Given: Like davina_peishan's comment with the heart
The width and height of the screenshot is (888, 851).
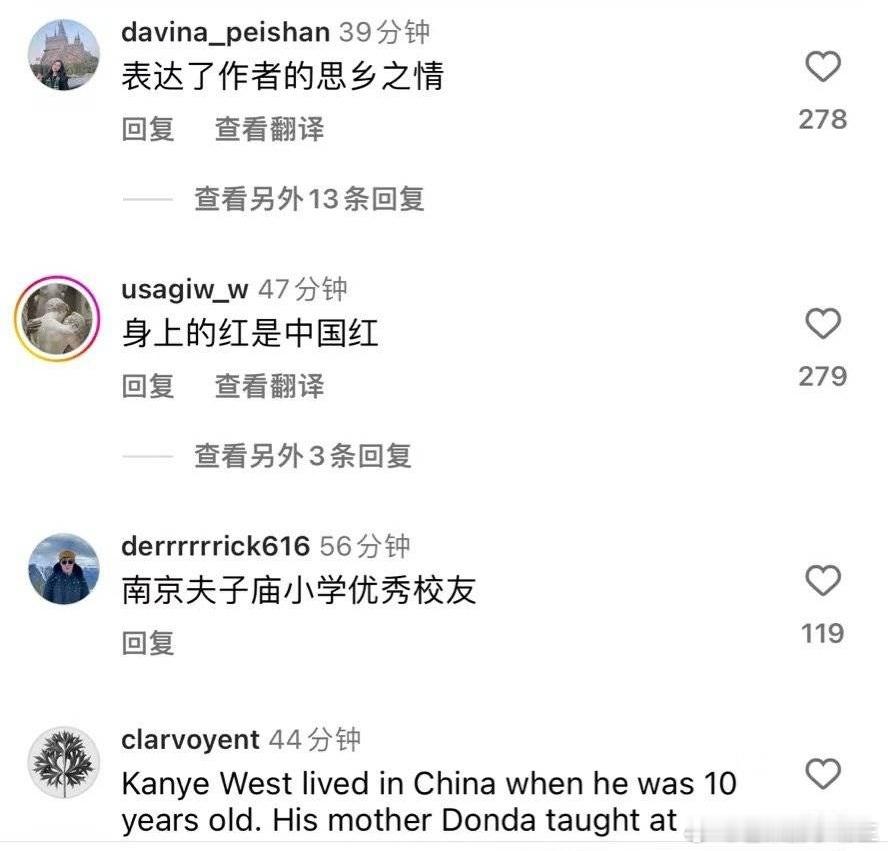Looking at the screenshot, I should point(822,66).
